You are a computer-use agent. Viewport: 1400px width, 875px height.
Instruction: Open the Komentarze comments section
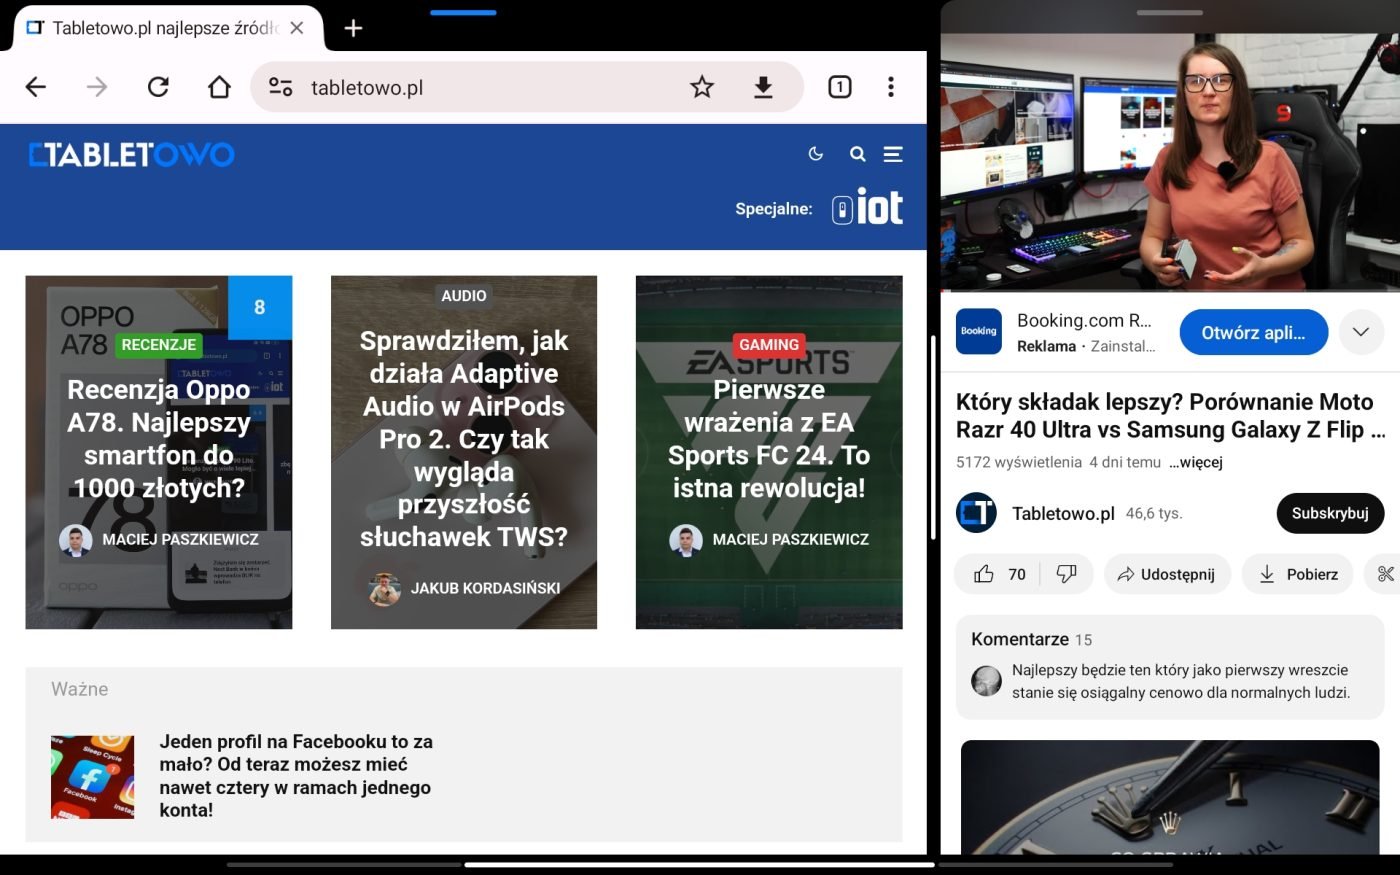[x=1170, y=667]
